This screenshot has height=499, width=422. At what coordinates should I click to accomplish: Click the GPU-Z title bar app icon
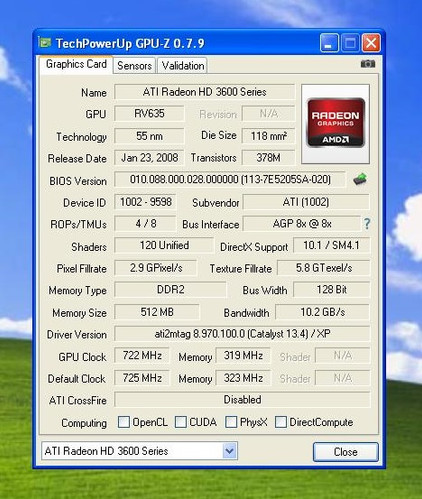click(x=44, y=43)
